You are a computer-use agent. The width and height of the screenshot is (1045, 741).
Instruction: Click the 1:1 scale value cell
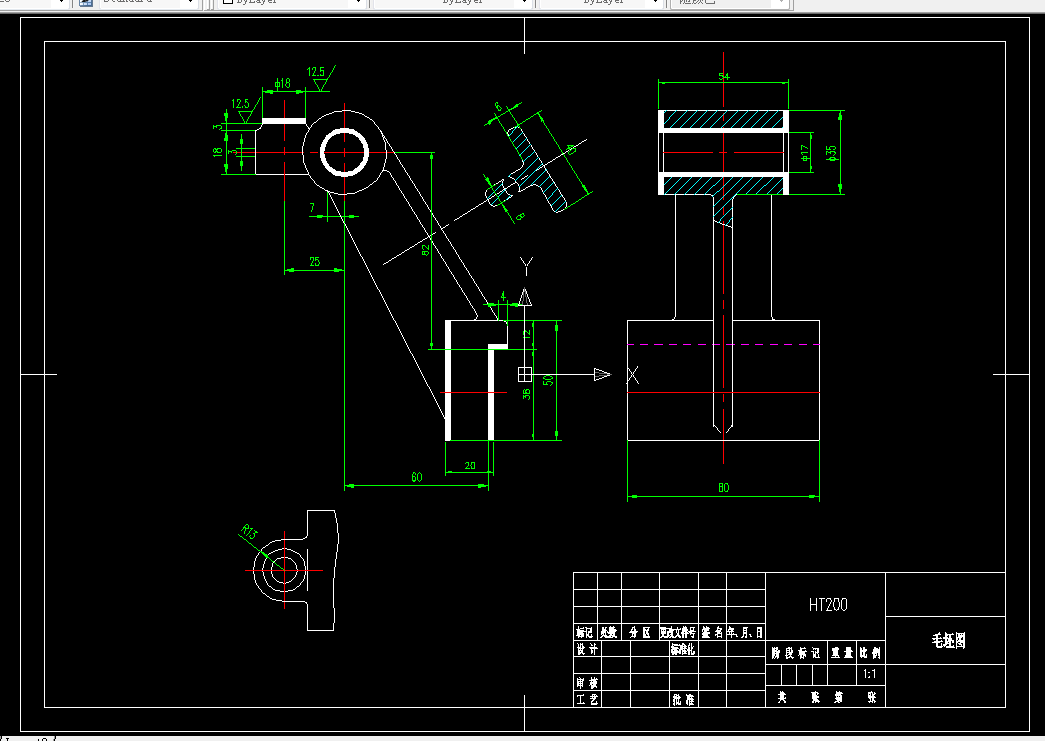tap(870, 674)
